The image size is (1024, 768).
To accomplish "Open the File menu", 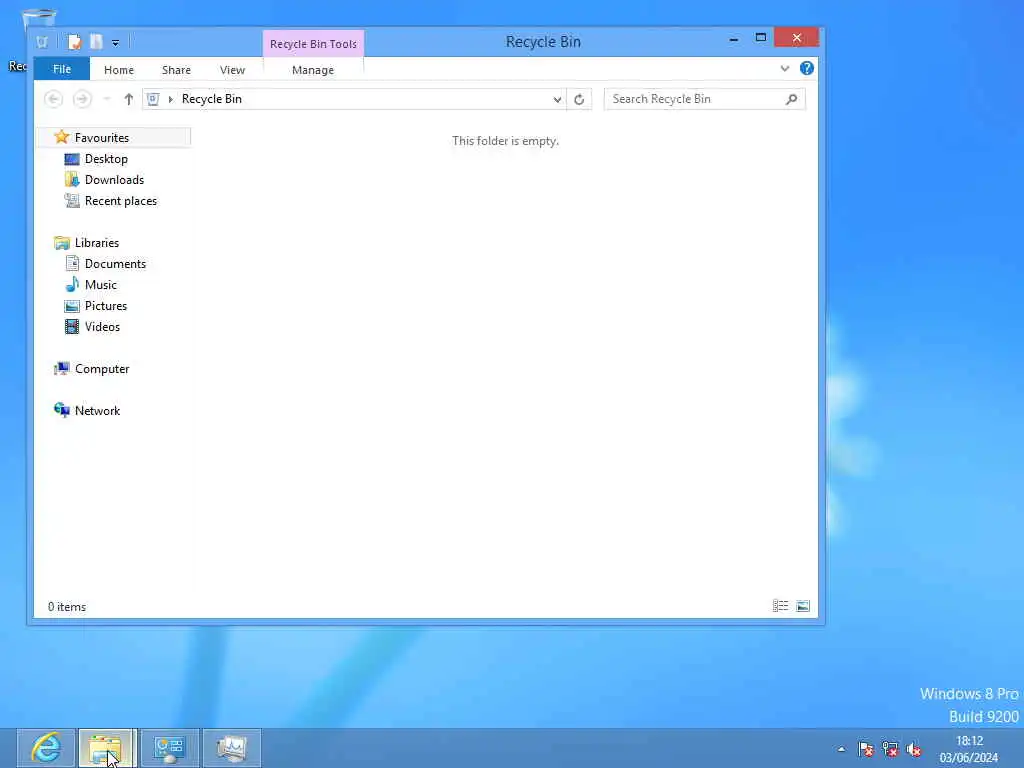I will pos(62,69).
